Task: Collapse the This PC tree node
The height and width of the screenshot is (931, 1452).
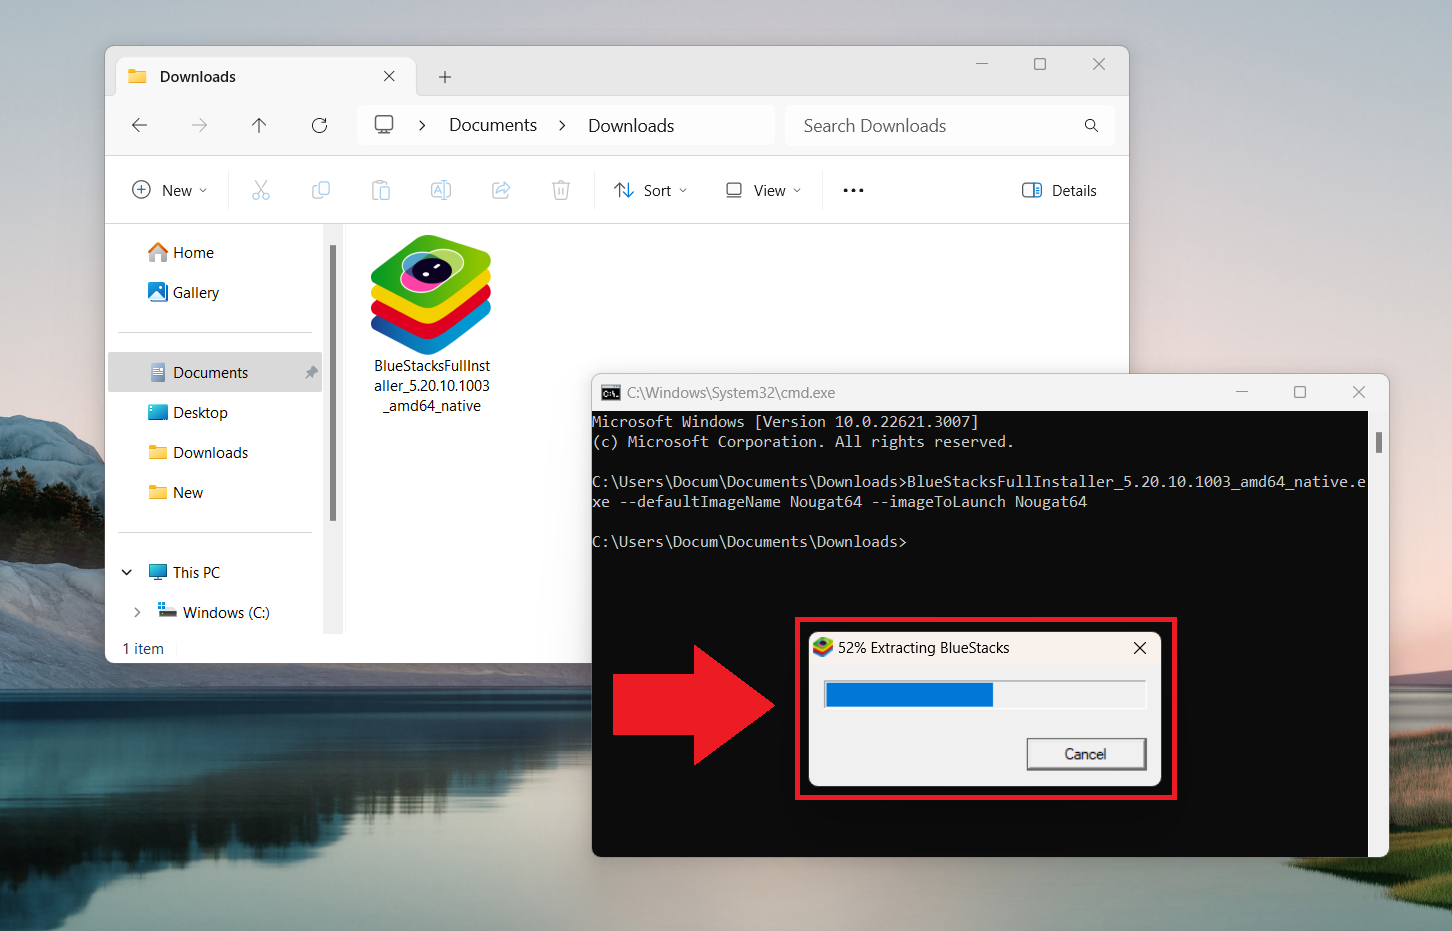Action: click(127, 572)
